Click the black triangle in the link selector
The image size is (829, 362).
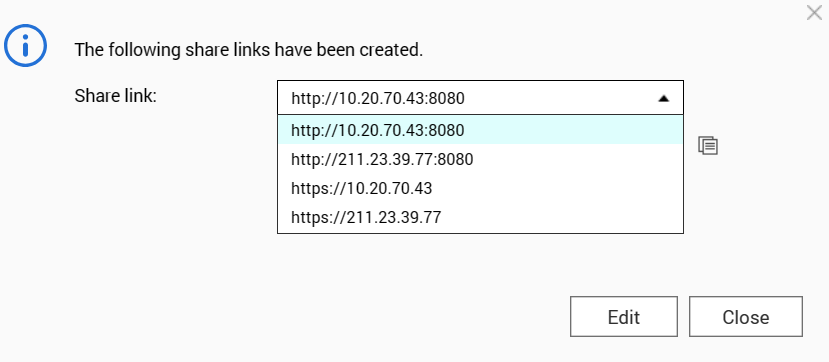[664, 98]
